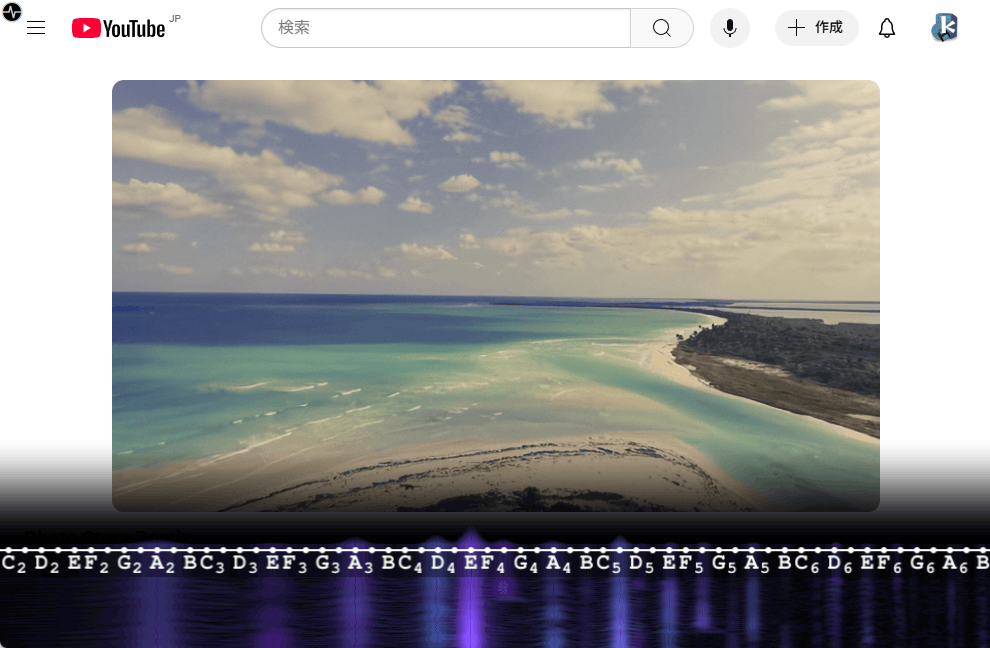Select the A4 note label
The image size is (990, 648).
pyautogui.click(x=559, y=563)
